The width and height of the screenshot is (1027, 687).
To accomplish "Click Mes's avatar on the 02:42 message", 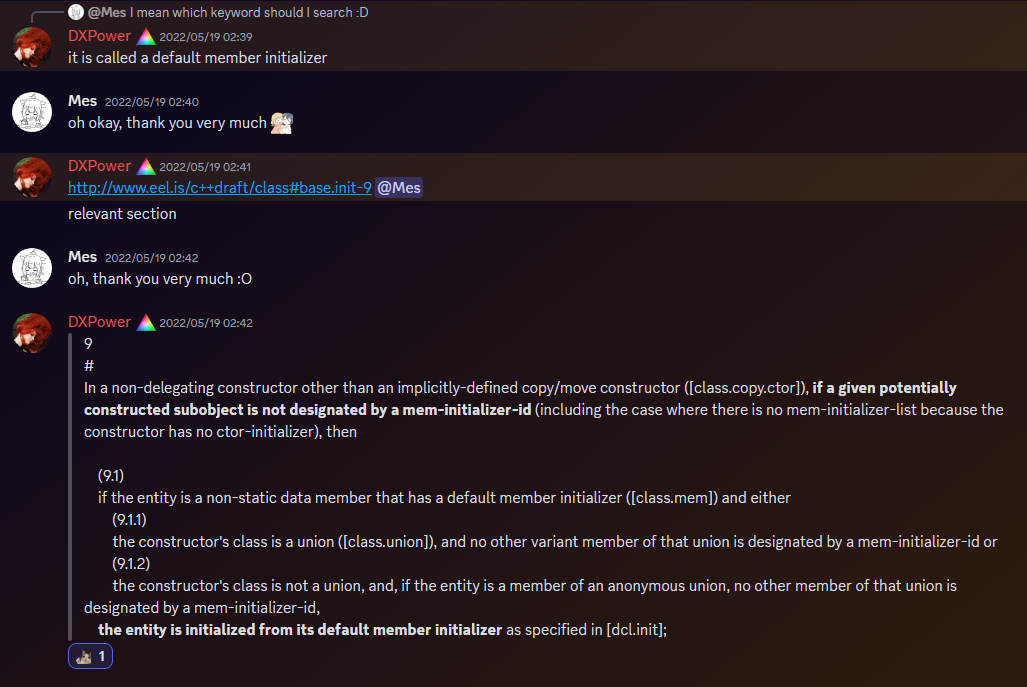I will 32,268.
